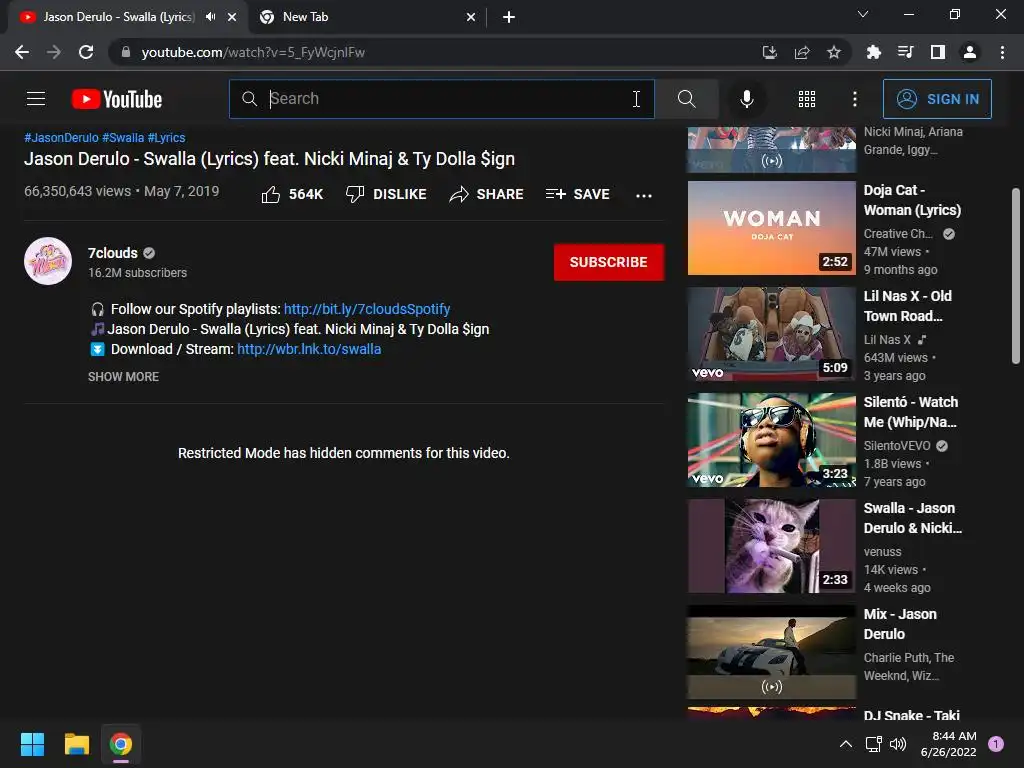Viewport: 1024px width, 768px height.
Task: Open the taskbar clock 8:44 AM
Action: point(948,744)
